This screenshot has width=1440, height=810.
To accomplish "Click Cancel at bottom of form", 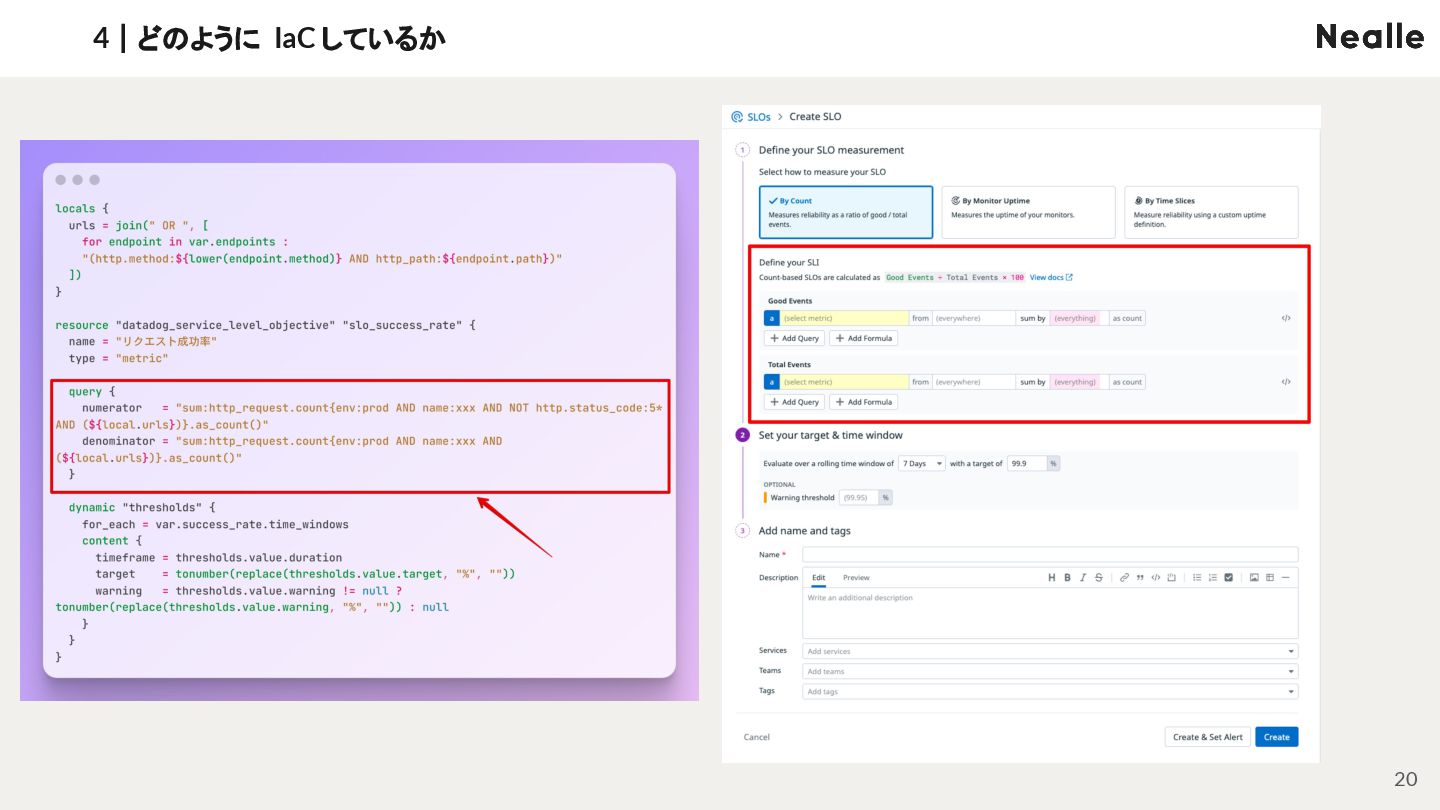I will click(757, 737).
